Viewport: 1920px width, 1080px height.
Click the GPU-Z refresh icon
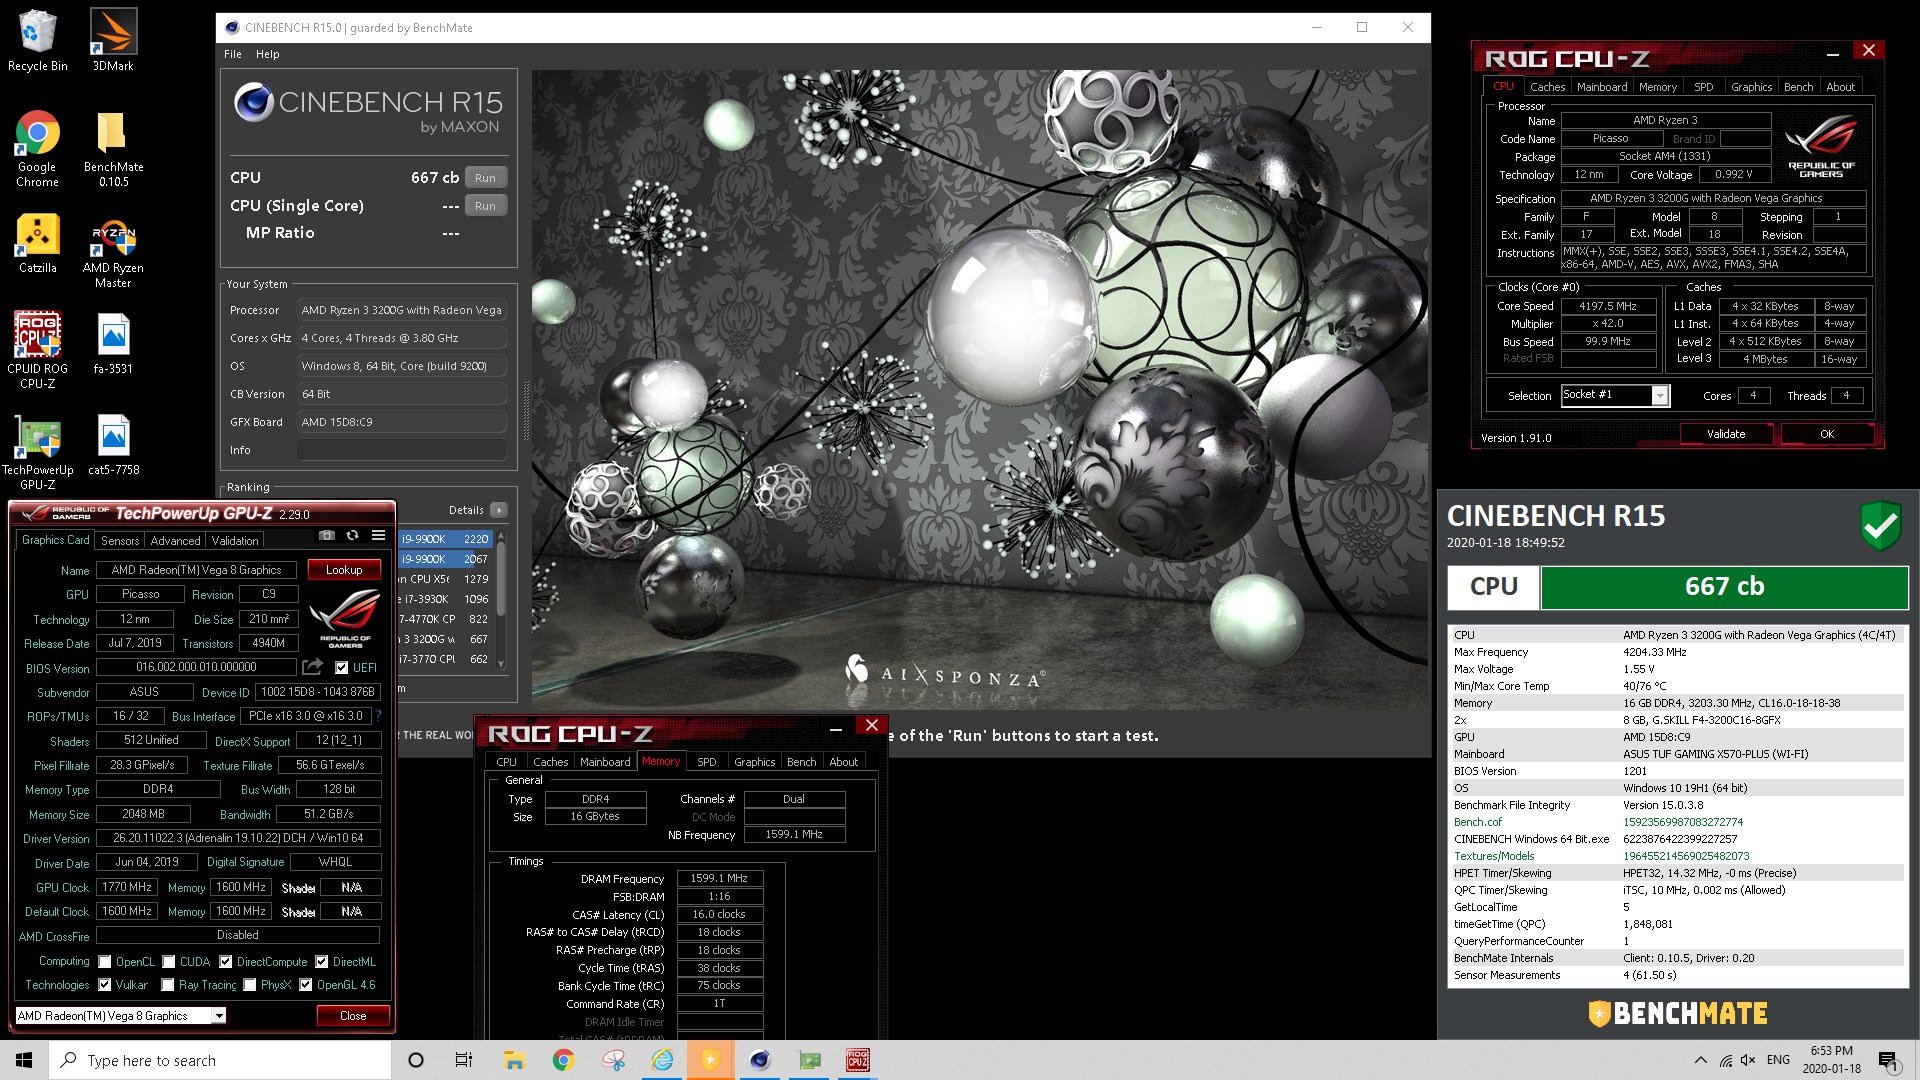[352, 536]
